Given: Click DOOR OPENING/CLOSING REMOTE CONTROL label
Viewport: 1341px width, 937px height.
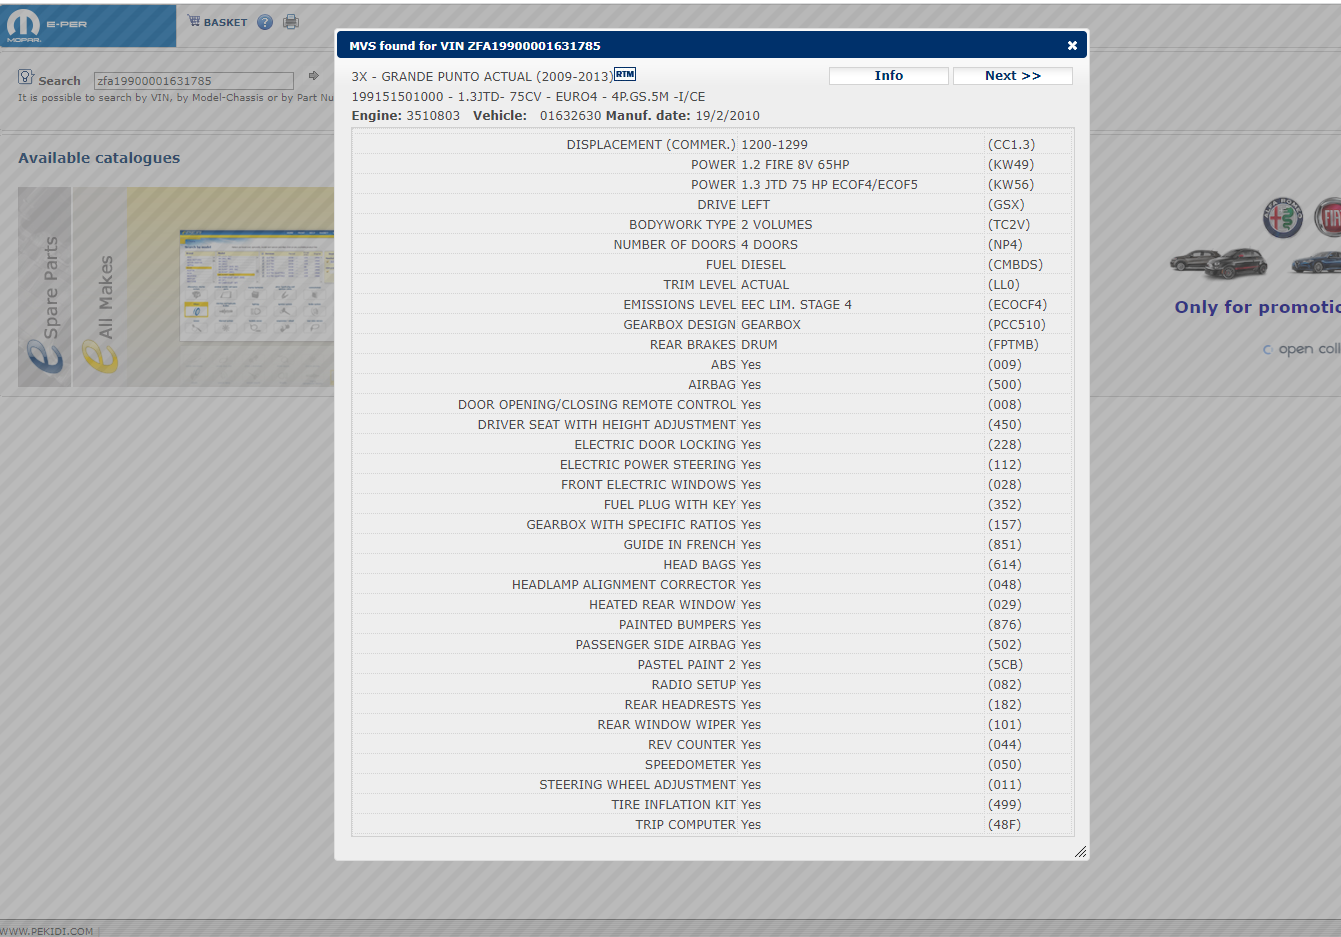Looking at the screenshot, I should [x=597, y=405].
